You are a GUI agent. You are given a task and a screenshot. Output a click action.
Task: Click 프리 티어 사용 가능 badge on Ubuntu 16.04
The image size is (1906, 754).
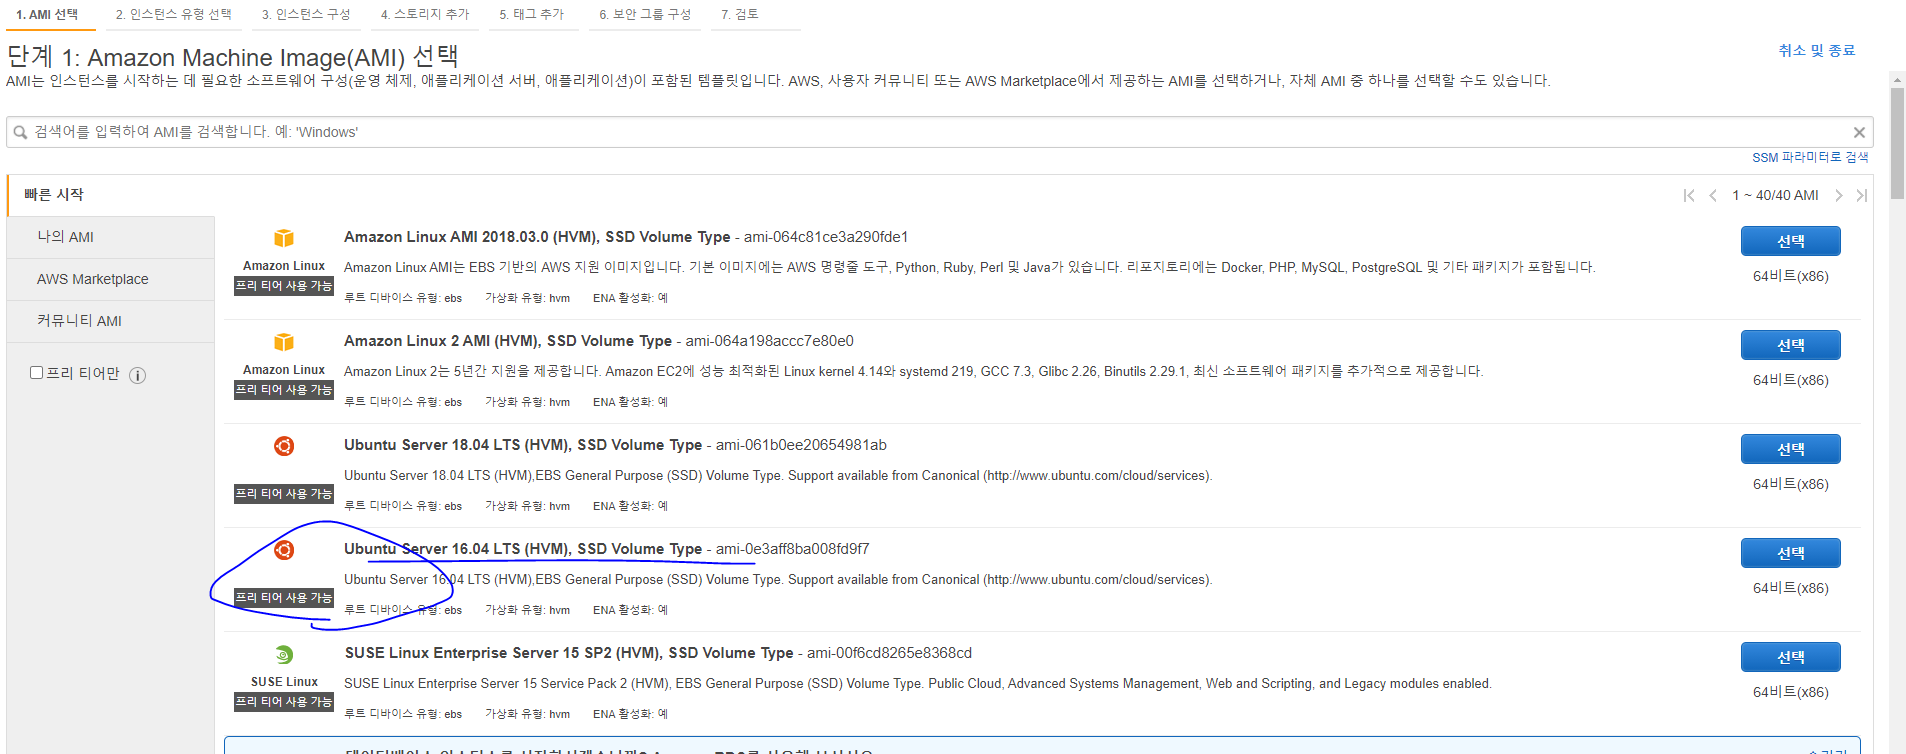(284, 598)
